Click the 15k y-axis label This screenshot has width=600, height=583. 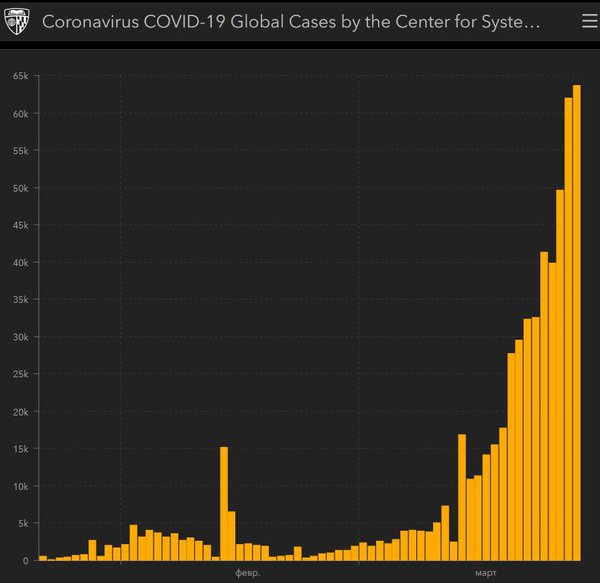21,449
